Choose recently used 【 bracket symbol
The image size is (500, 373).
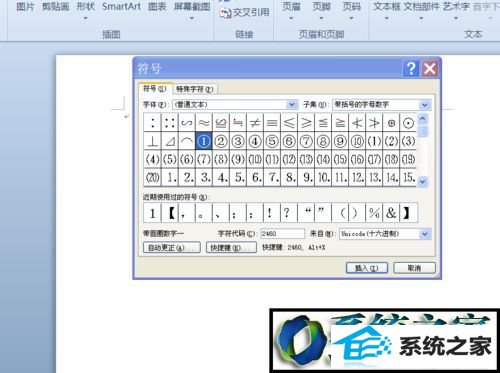[x=170, y=213]
